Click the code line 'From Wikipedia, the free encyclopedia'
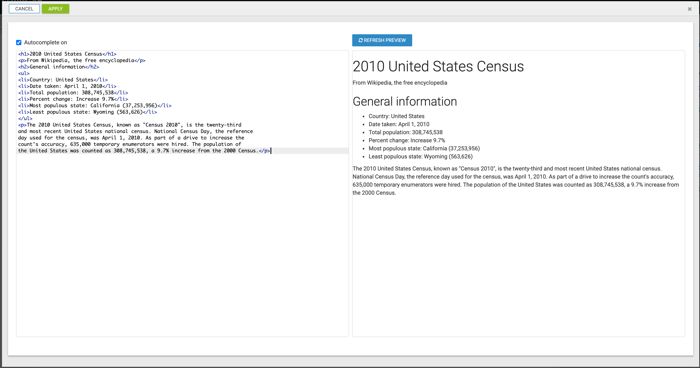 coord(82,60)
